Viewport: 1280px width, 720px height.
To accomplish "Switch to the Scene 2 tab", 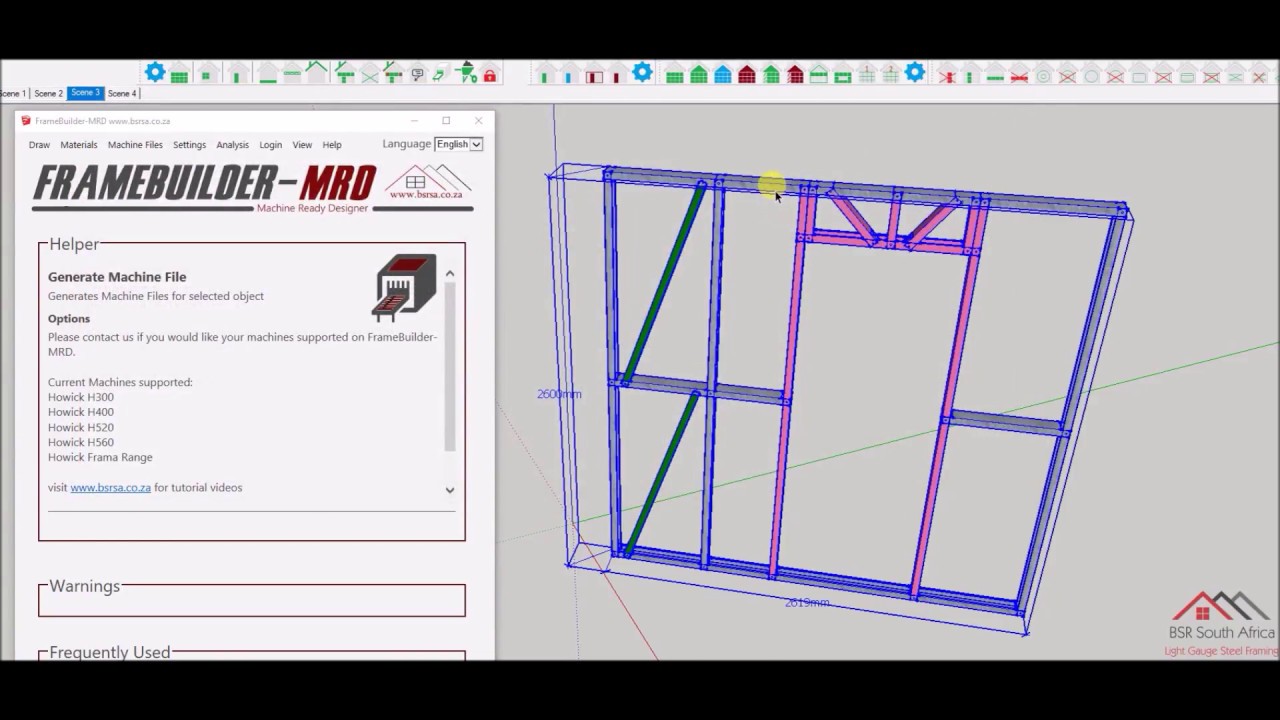I will coord(48,93).
